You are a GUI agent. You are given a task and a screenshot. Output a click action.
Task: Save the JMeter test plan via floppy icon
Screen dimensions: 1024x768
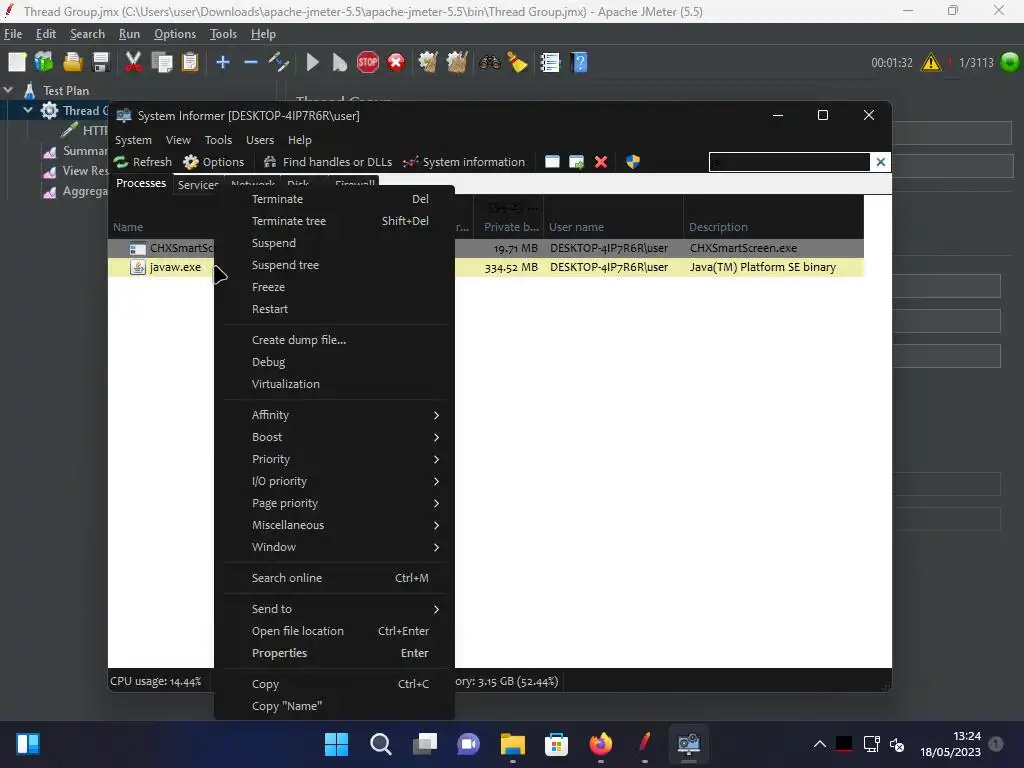click(x=101, y=63)
